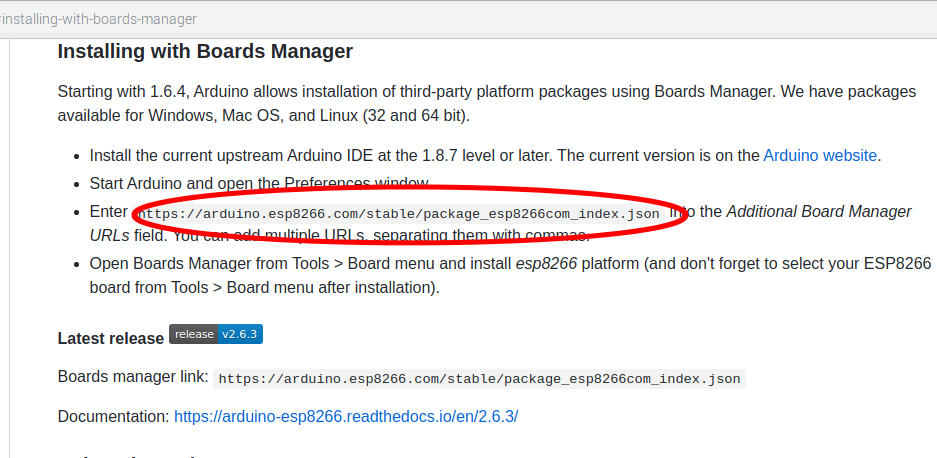Screen dimensions: 937x458
Task: Click the intro paragraph starting with 1.6.4
Action: click(x=487, y=103)
